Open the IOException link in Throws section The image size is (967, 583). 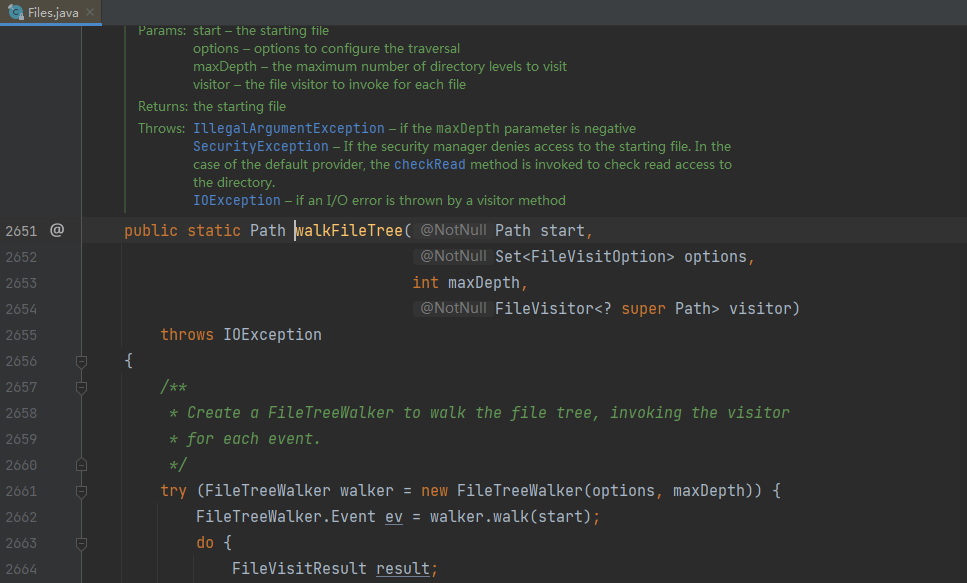237,201
